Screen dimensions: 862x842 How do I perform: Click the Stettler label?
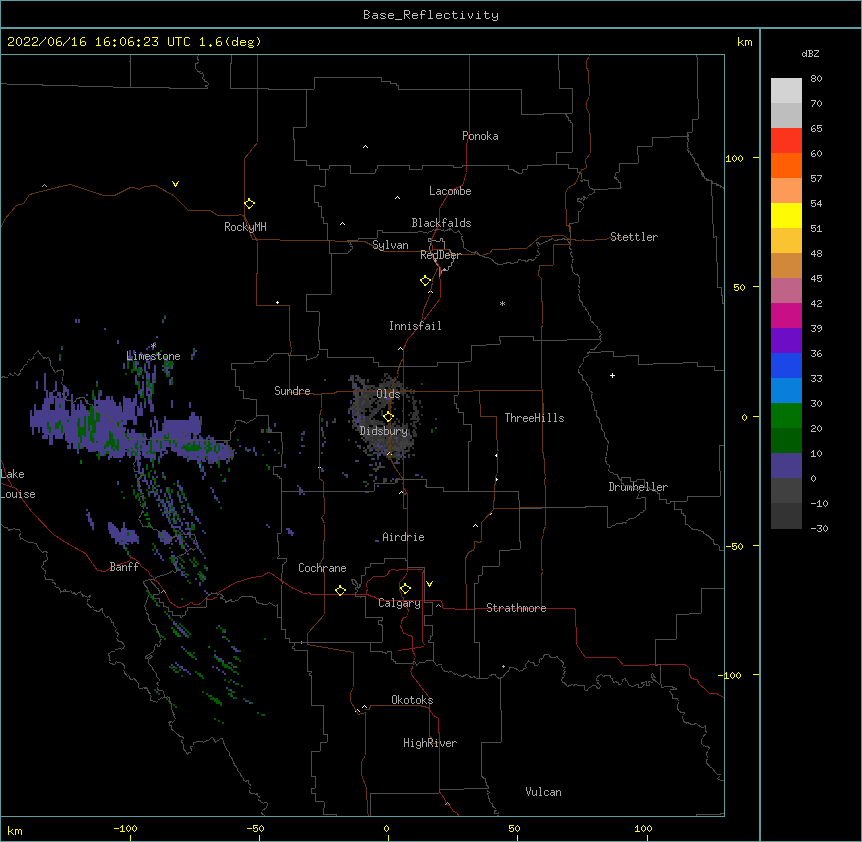(x=634, y=237)
